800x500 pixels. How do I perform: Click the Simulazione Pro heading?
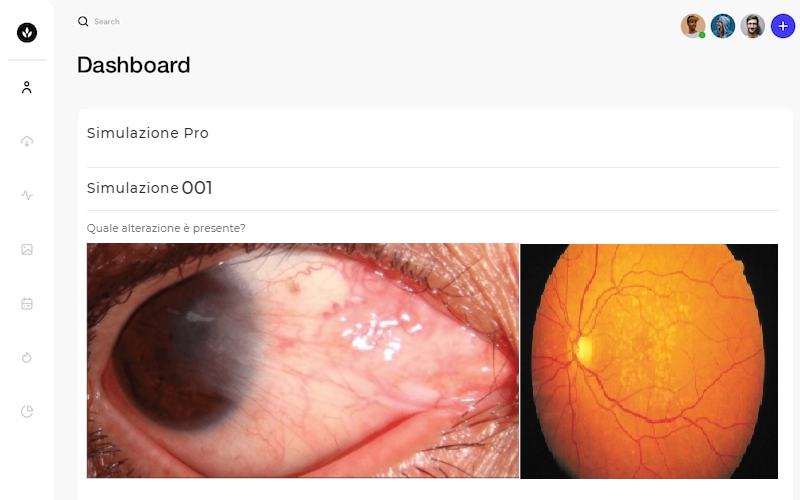click(x=148, y=133)
